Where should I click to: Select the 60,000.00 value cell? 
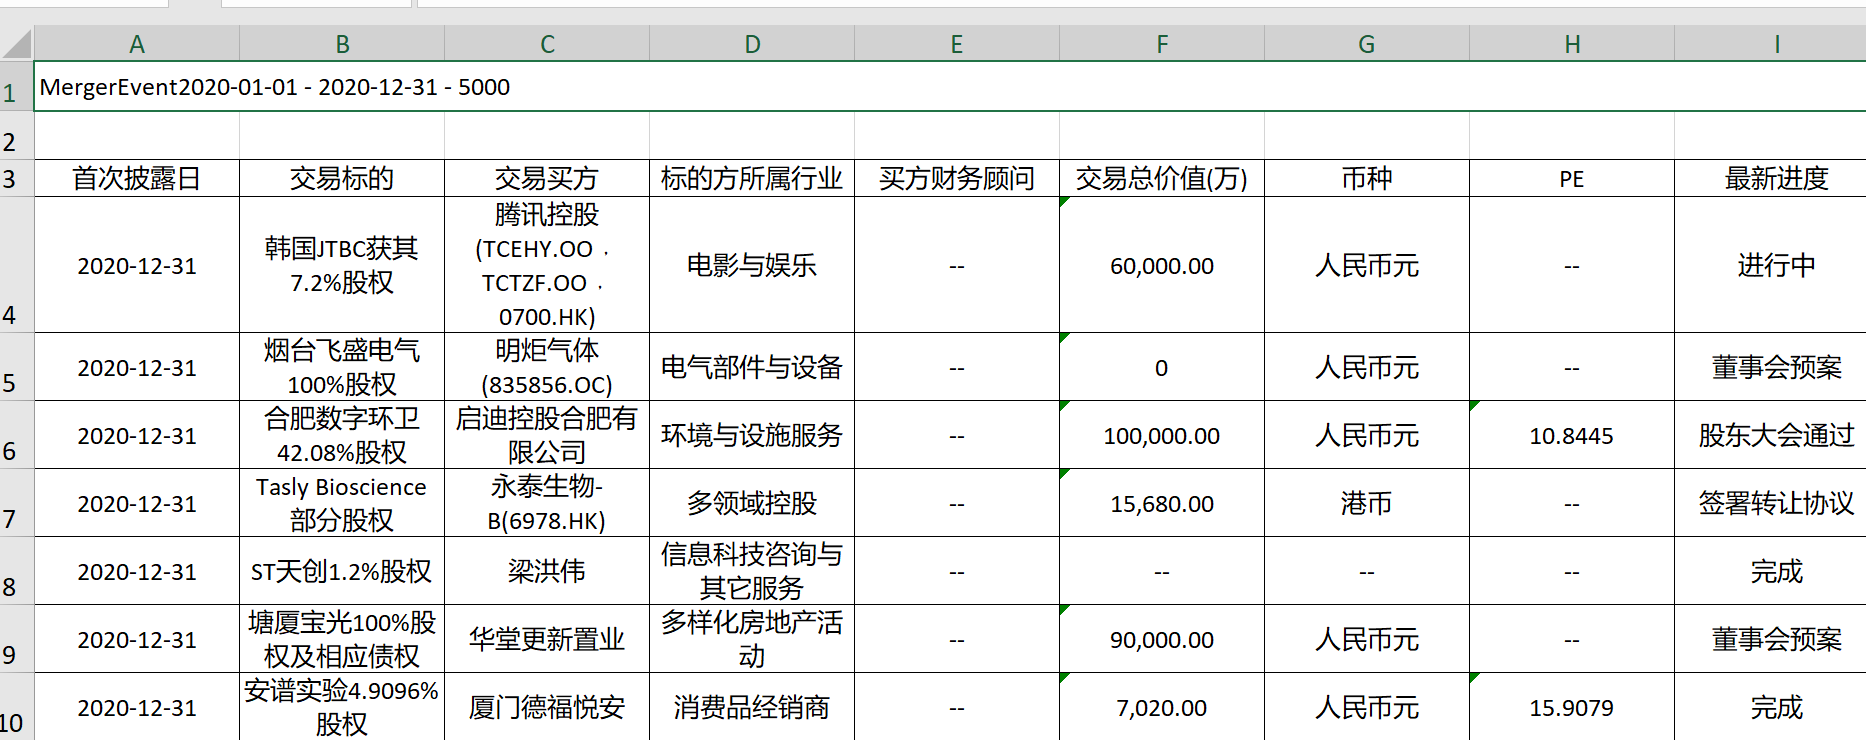(1162, 265)
